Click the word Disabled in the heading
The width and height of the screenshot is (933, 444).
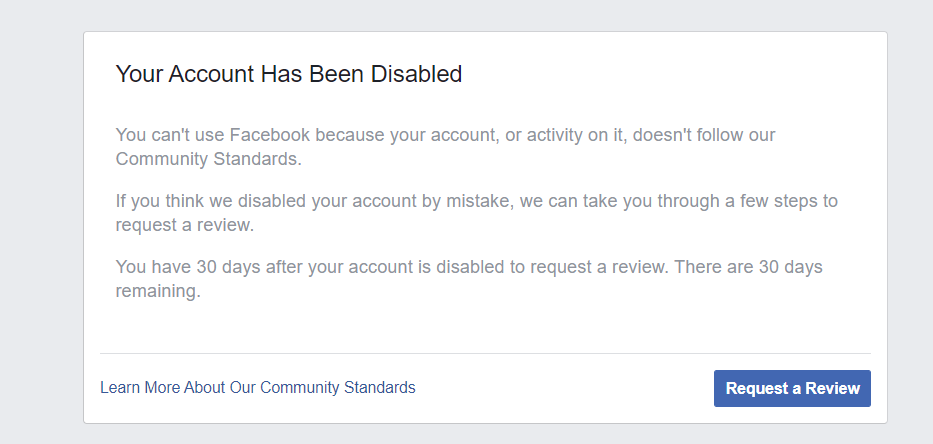coord(417,74)
